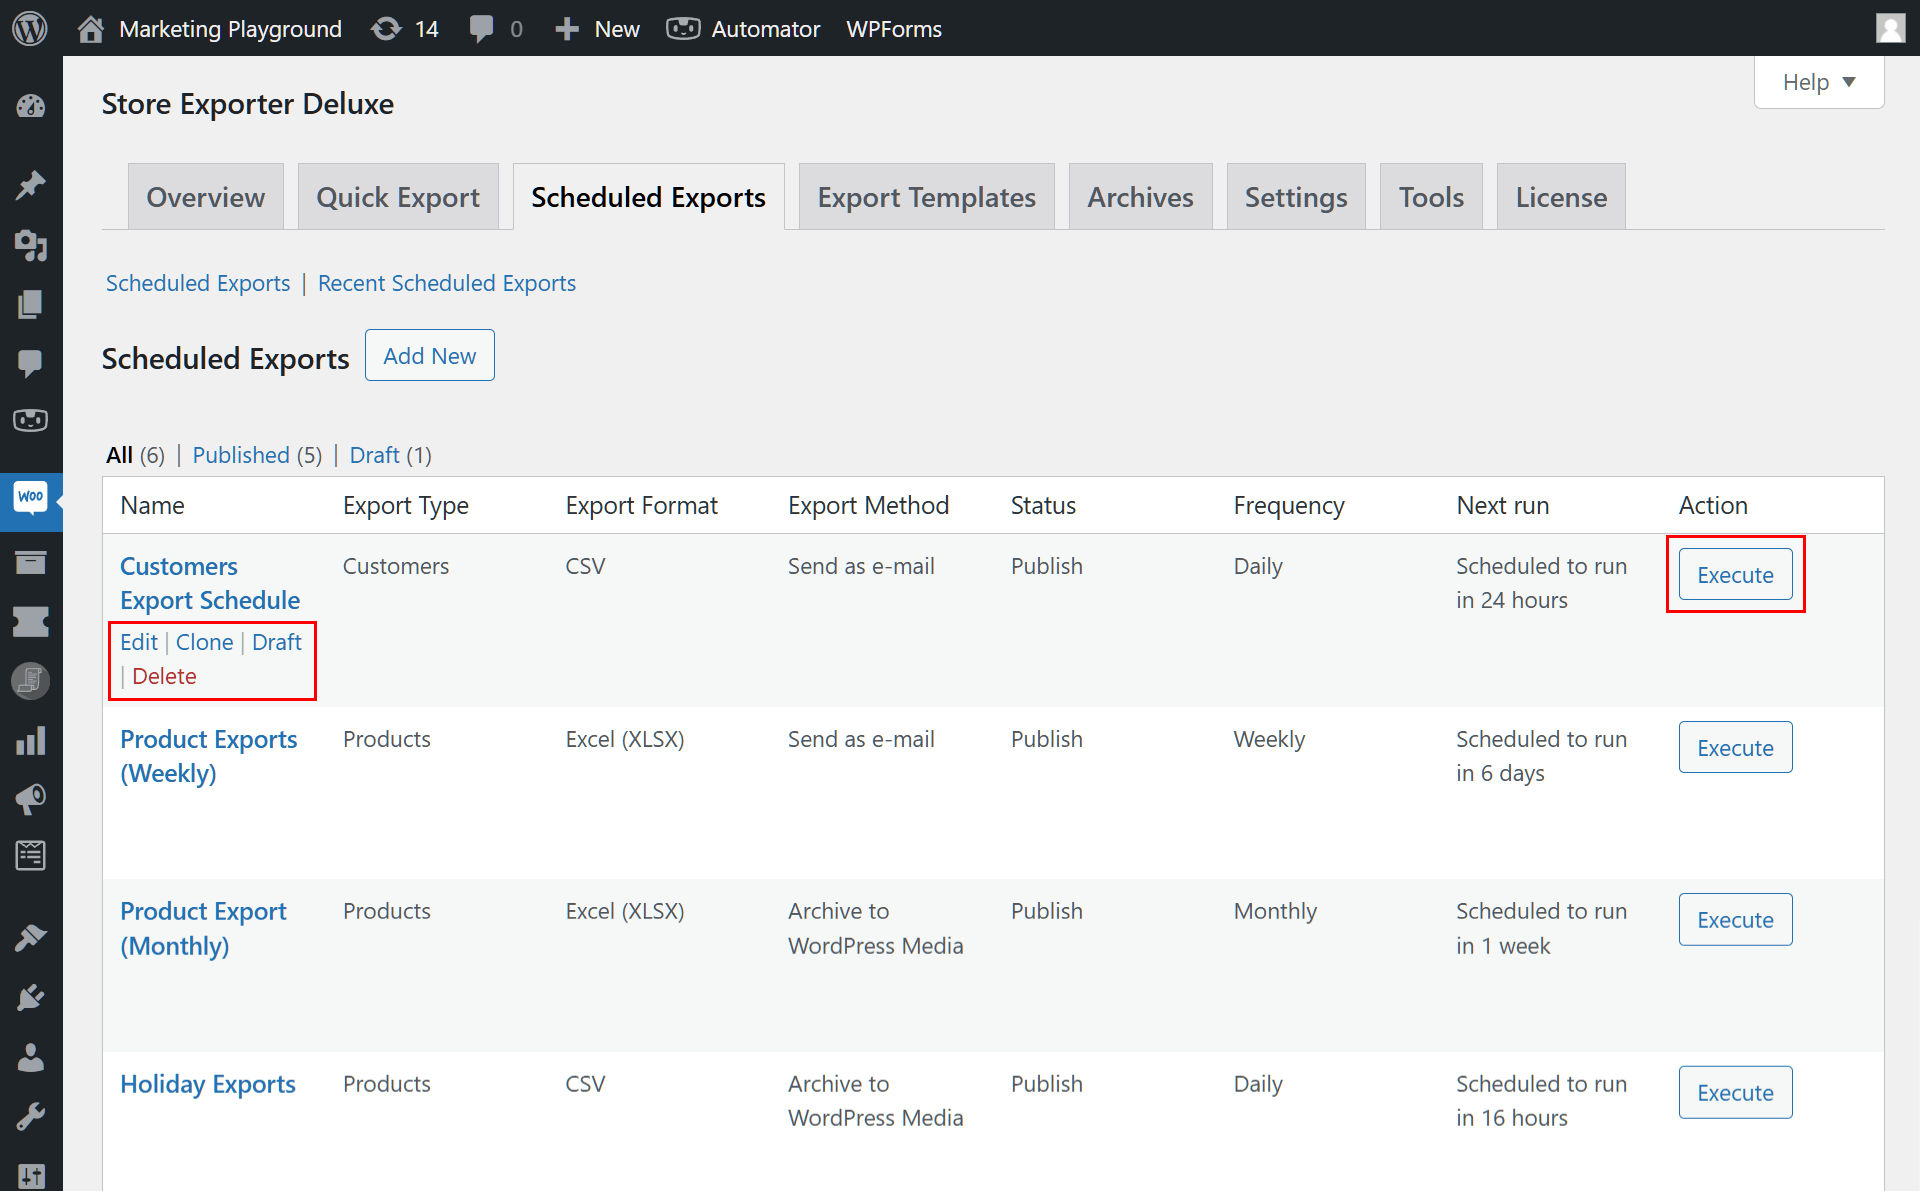
Task: Open Holiday Exports schedule
Action: pos(208,1084)
